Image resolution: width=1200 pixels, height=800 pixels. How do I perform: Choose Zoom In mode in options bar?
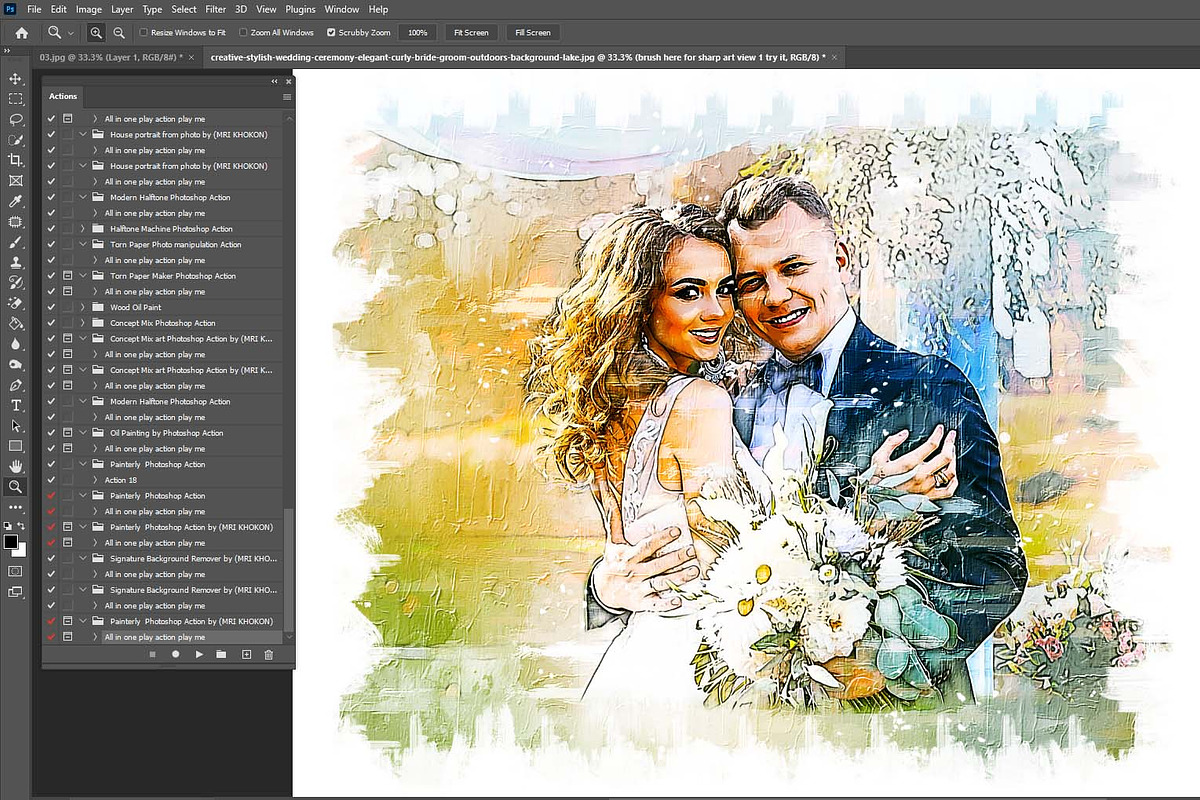(96, 33)
